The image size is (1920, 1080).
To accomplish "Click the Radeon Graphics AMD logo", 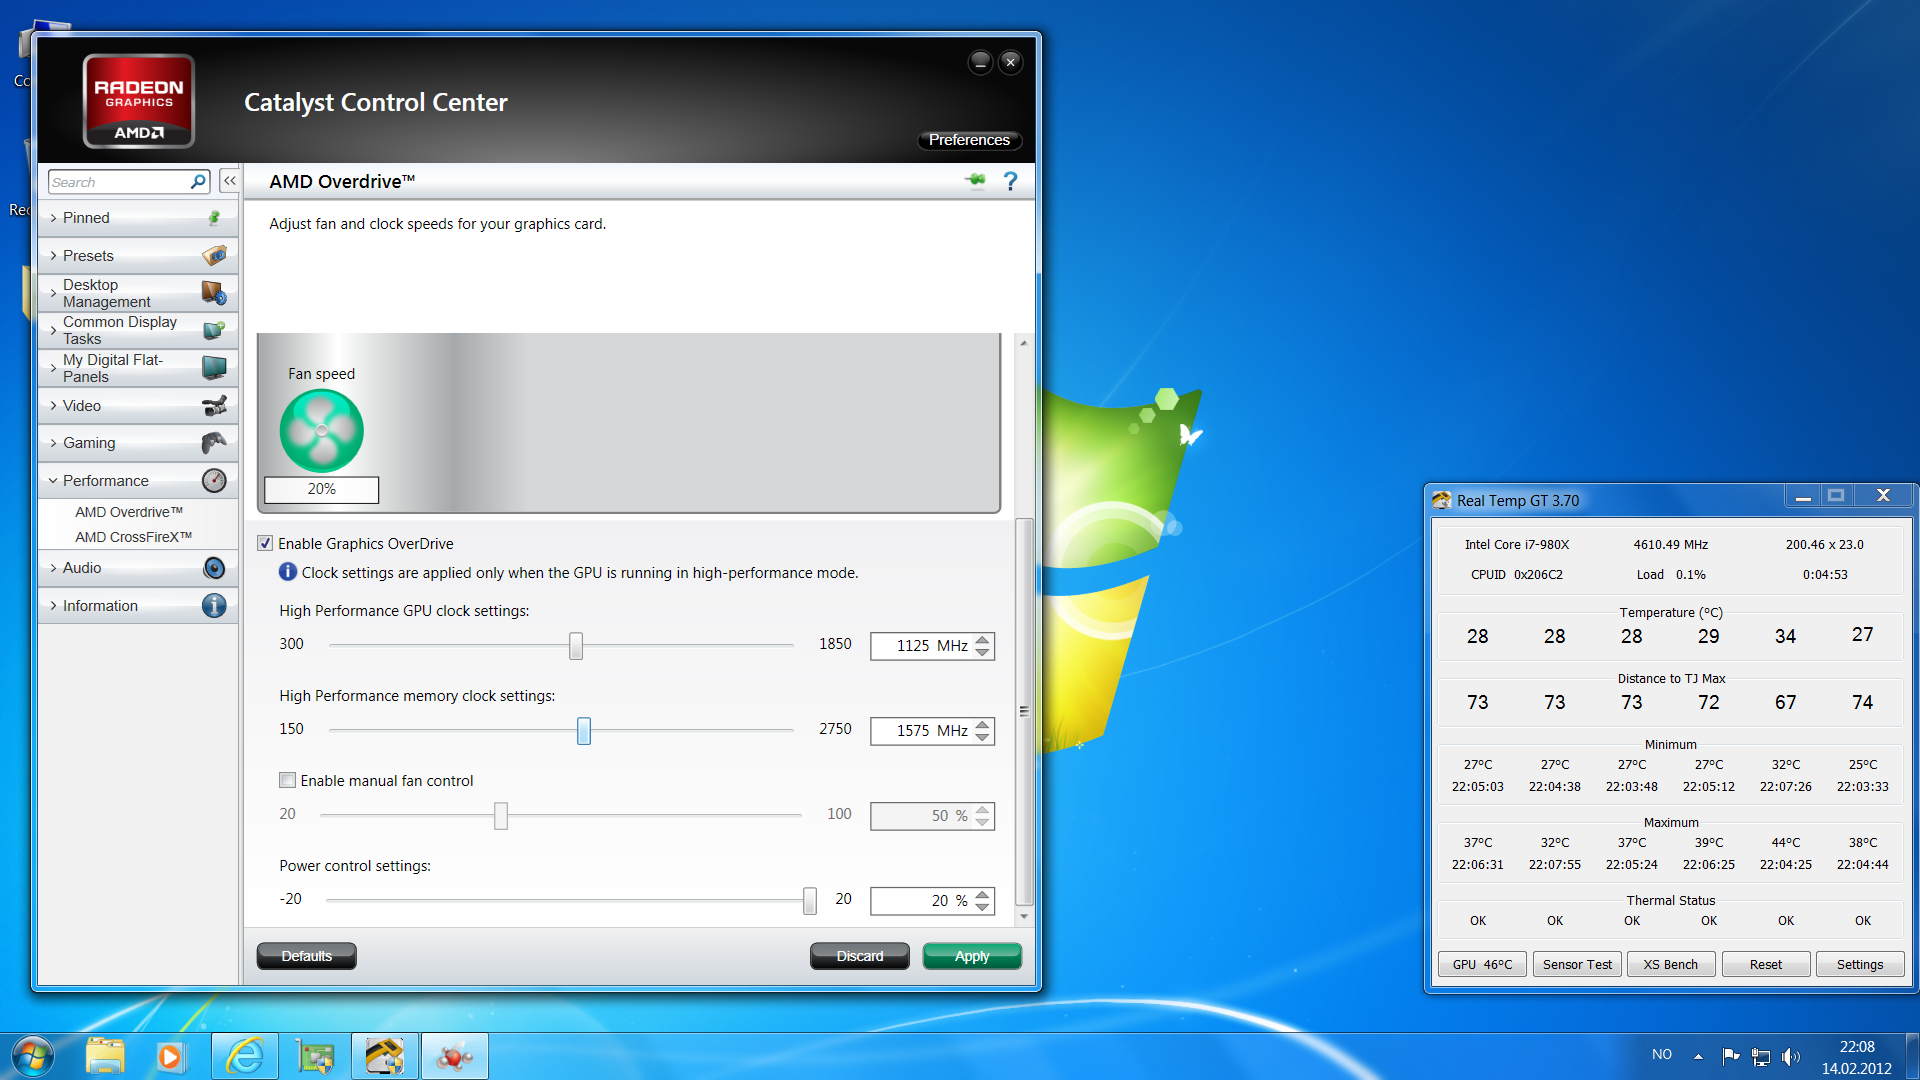I will [139, 101].
